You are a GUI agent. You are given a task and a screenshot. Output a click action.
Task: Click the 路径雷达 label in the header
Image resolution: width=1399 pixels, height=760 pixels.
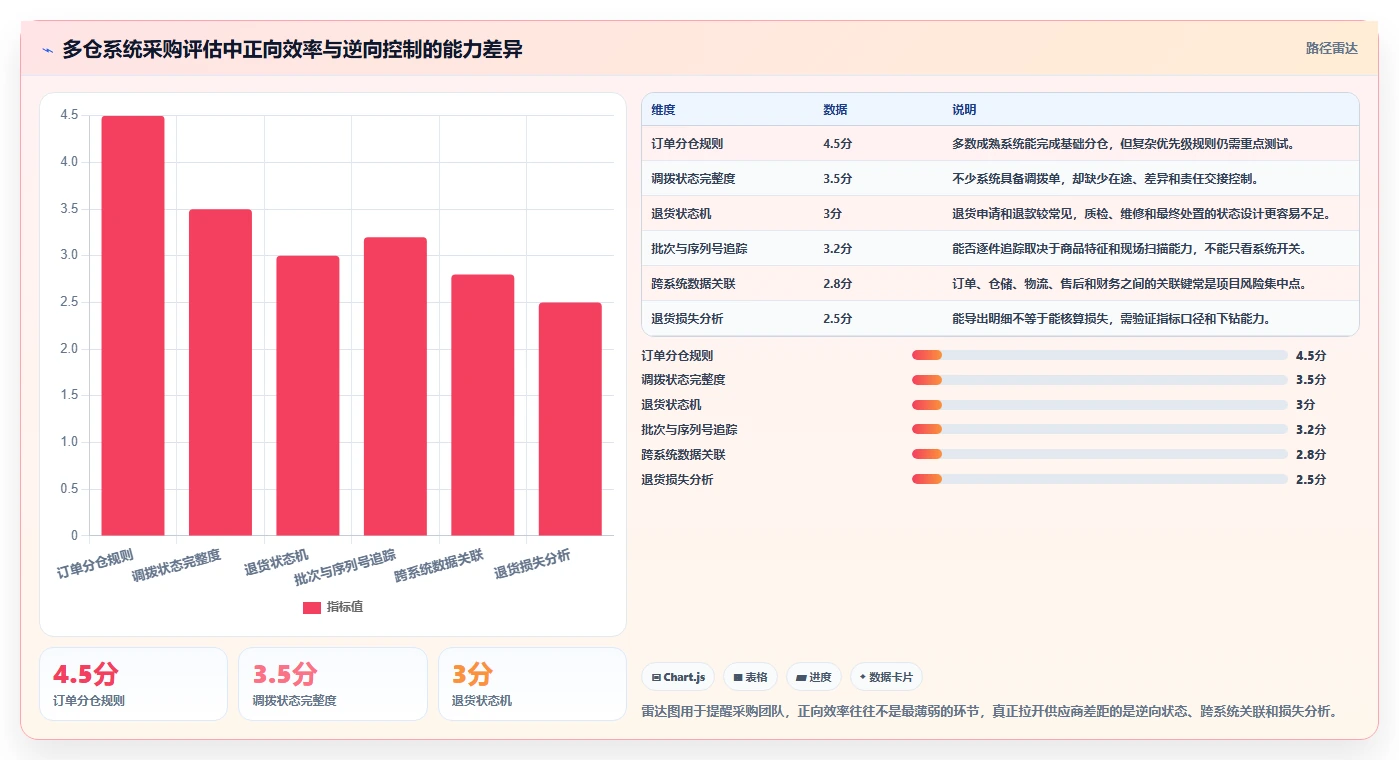[1331, 48]
